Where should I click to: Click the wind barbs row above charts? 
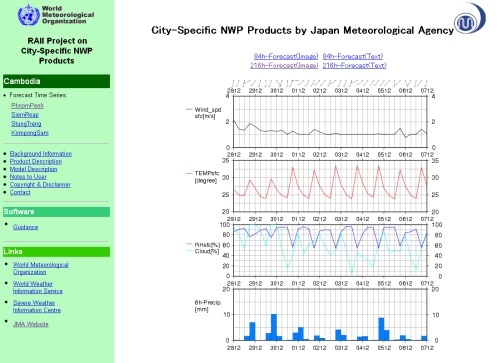tap(330, 83)
